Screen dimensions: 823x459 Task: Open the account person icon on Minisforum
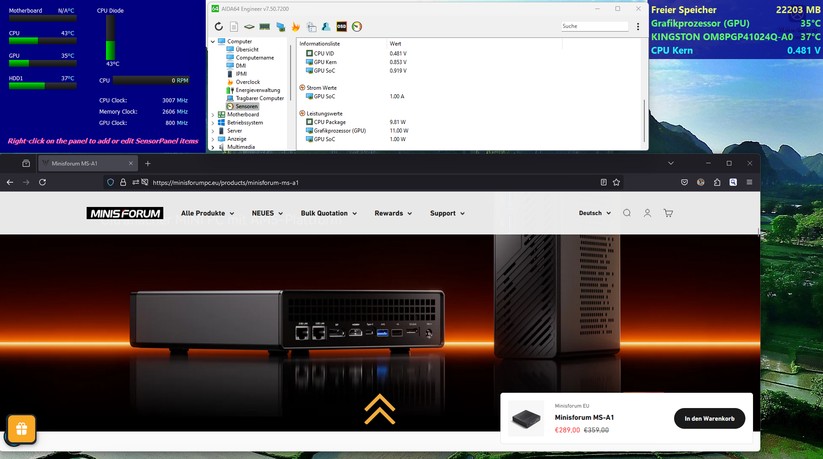pos(647,213)
